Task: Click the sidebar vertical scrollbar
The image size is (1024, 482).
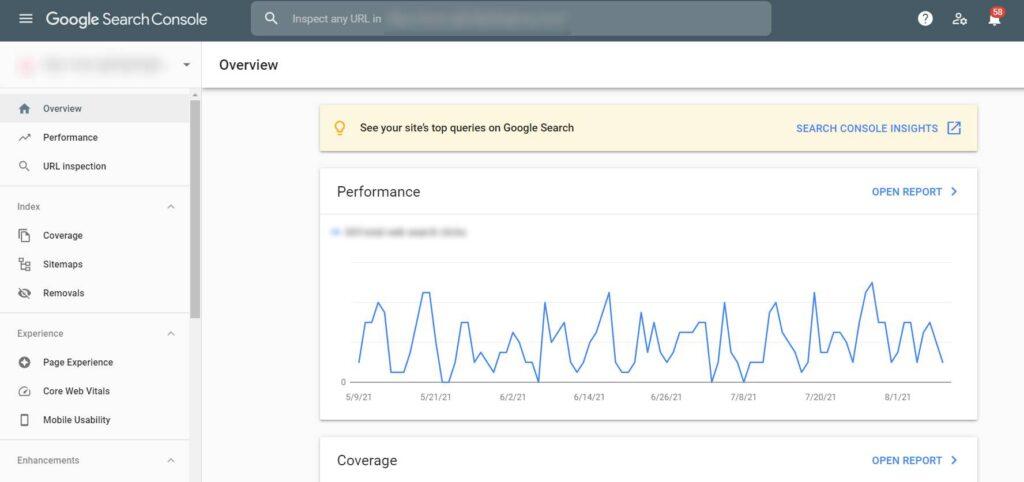Action: (x=195, y=209)
